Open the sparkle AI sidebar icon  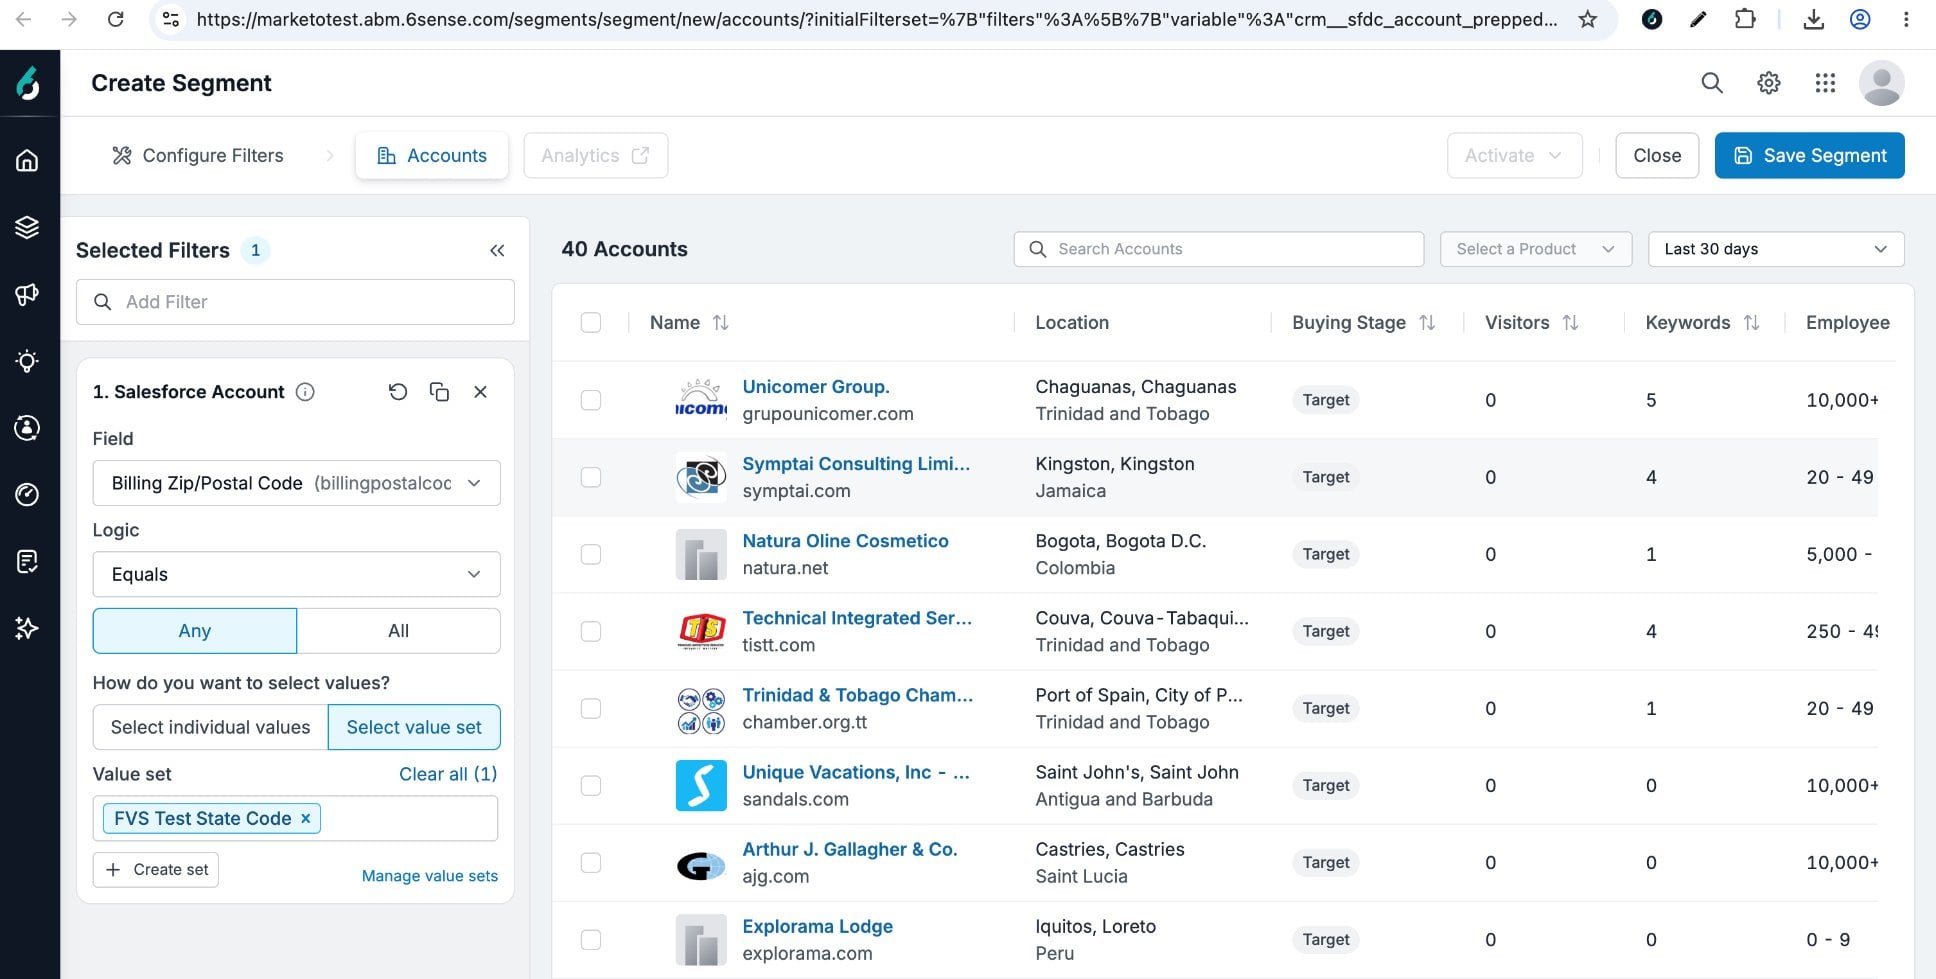pos(28,628)
